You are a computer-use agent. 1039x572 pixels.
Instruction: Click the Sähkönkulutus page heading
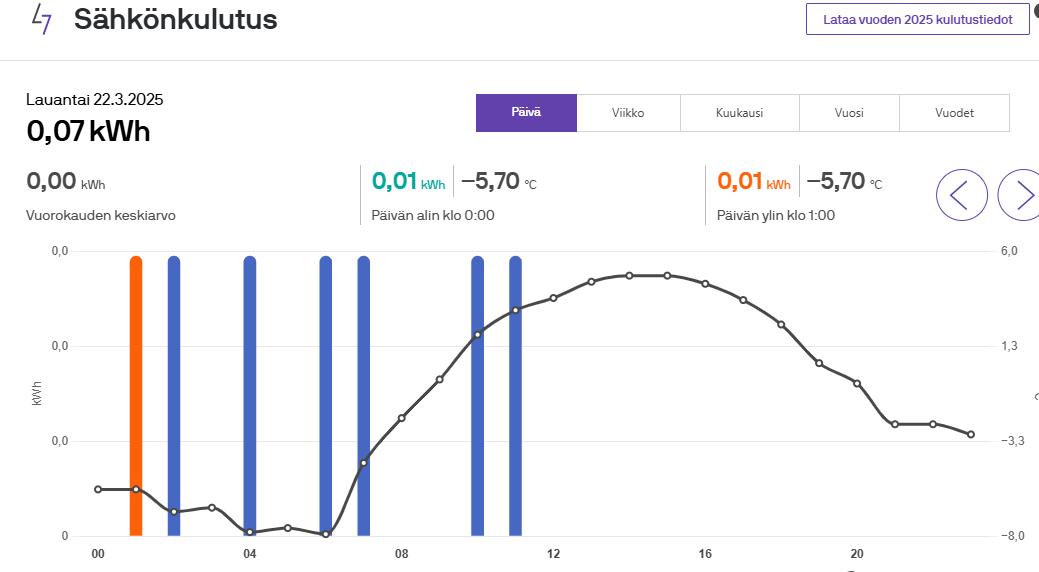(175, 18)
